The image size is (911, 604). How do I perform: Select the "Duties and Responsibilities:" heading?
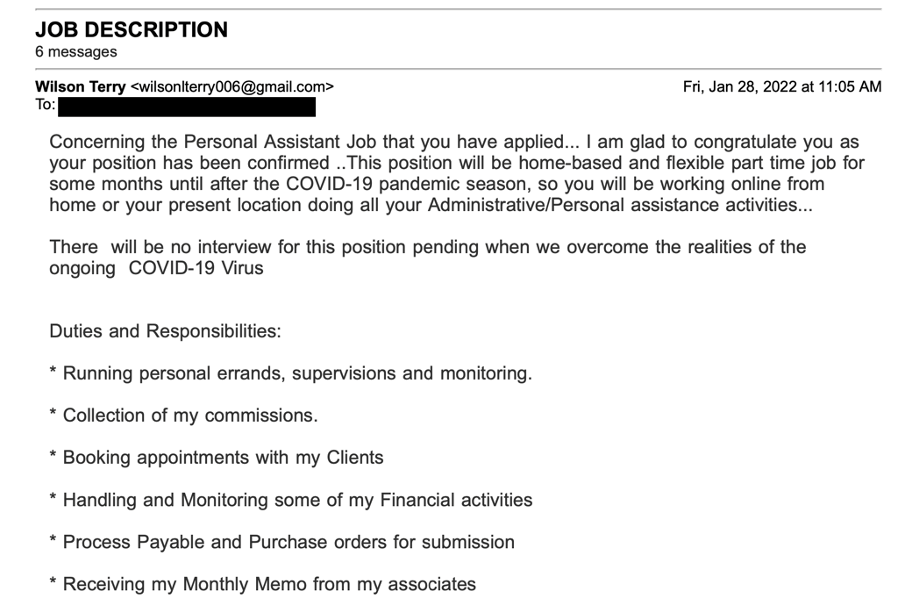165,331
